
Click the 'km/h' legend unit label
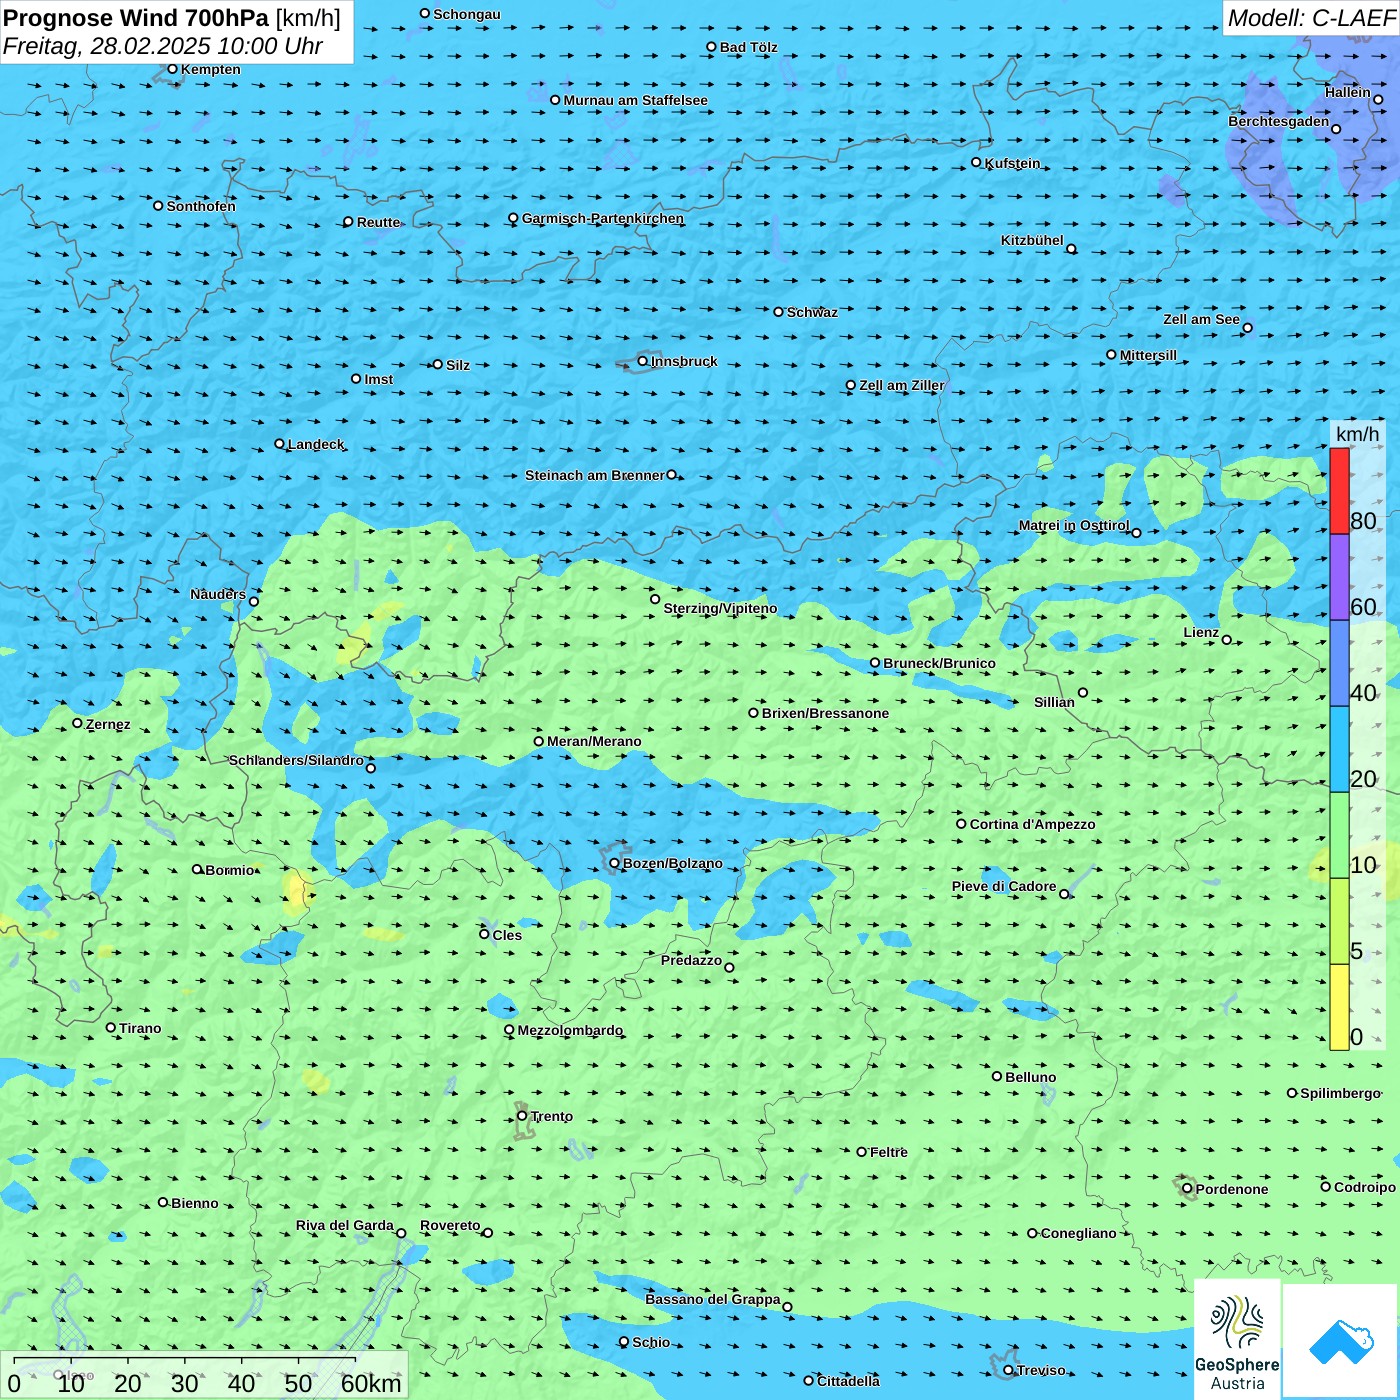1357,434
